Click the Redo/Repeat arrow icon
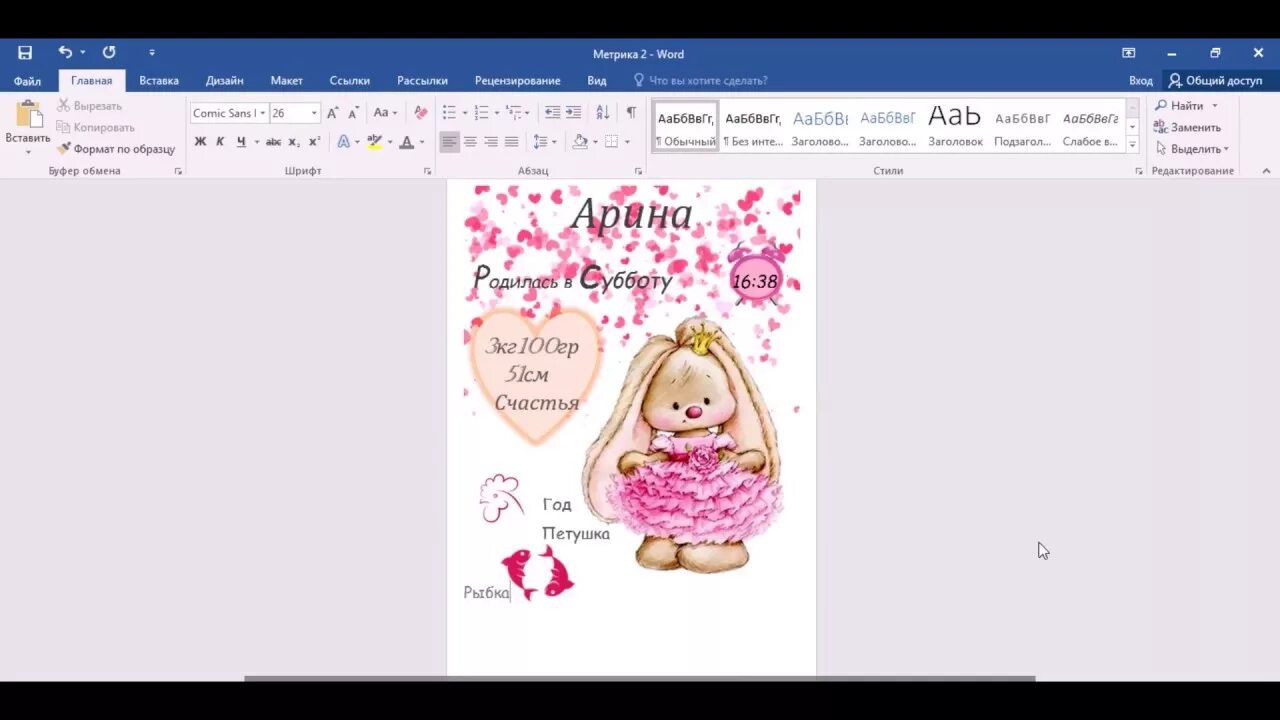Screen dimensions: 1280x720 click(x=109, y=53)
